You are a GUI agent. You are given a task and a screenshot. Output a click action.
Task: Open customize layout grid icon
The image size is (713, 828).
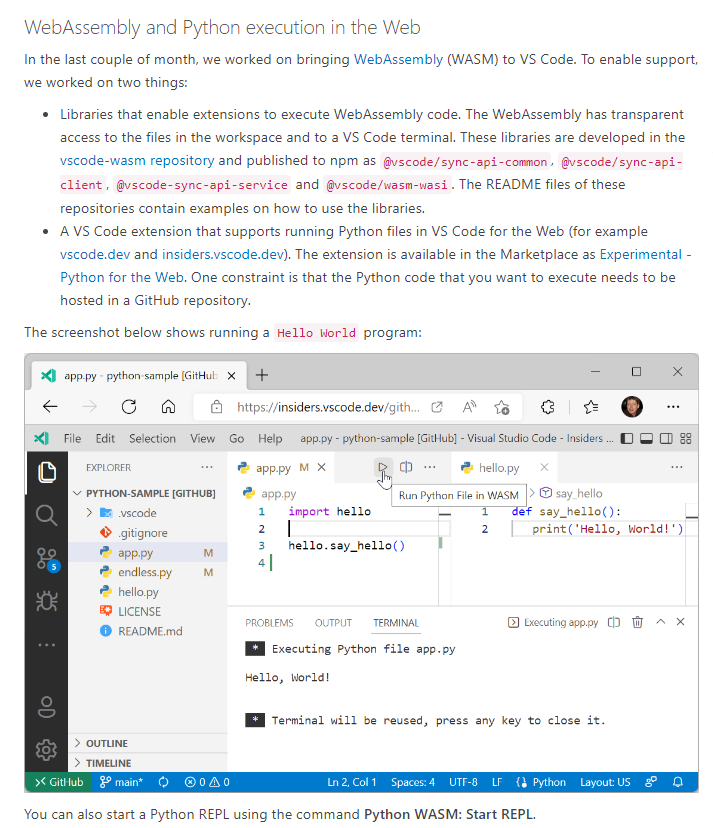click(x=686, y=438)
